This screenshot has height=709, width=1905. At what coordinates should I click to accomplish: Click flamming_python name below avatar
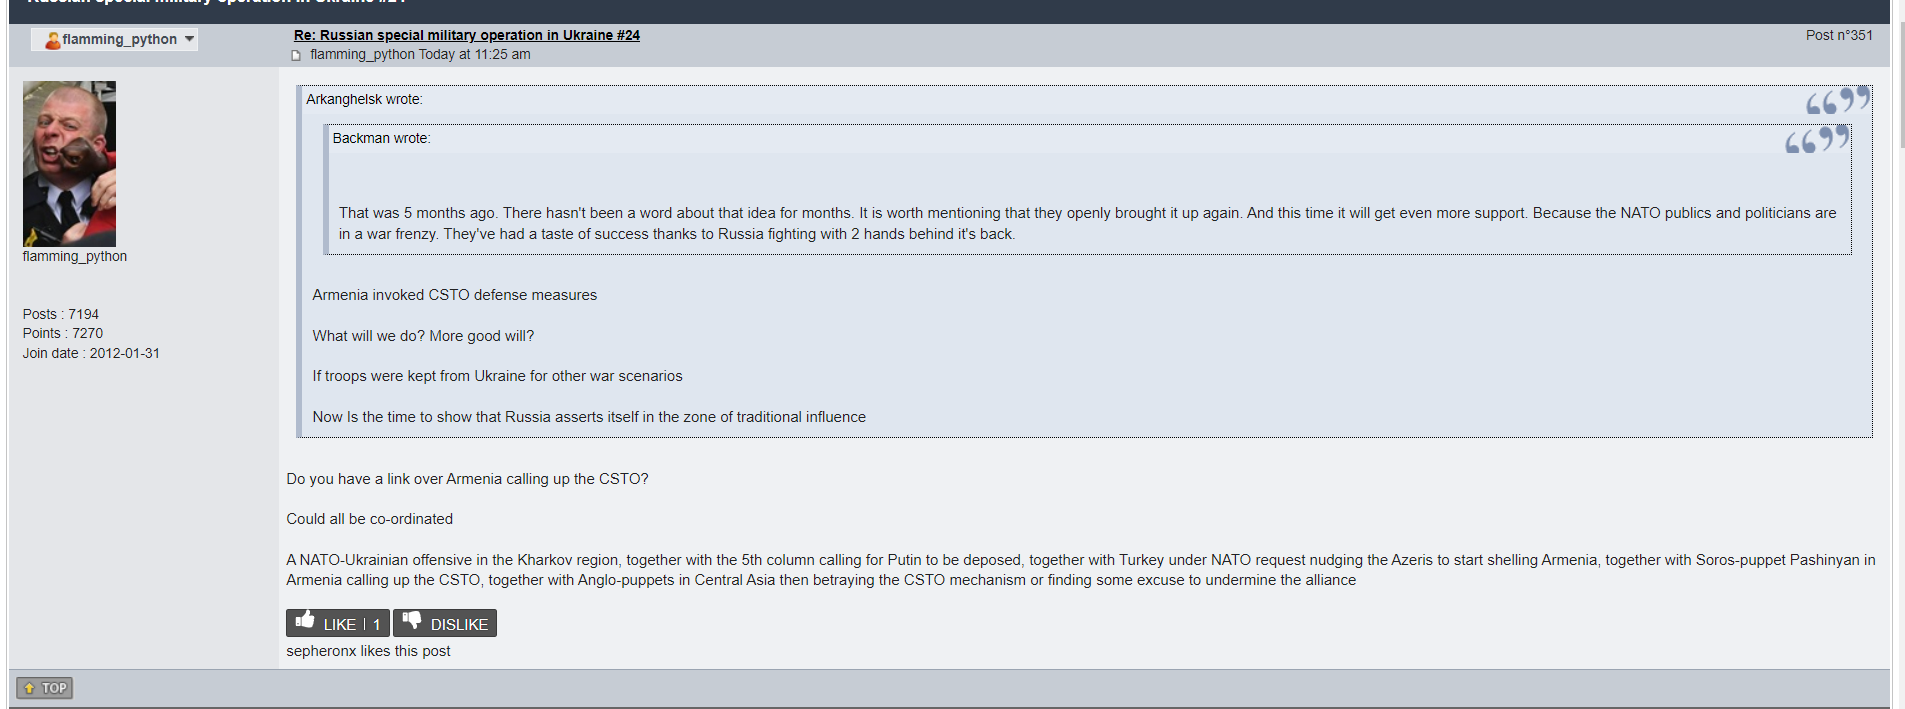click(75, 256)
